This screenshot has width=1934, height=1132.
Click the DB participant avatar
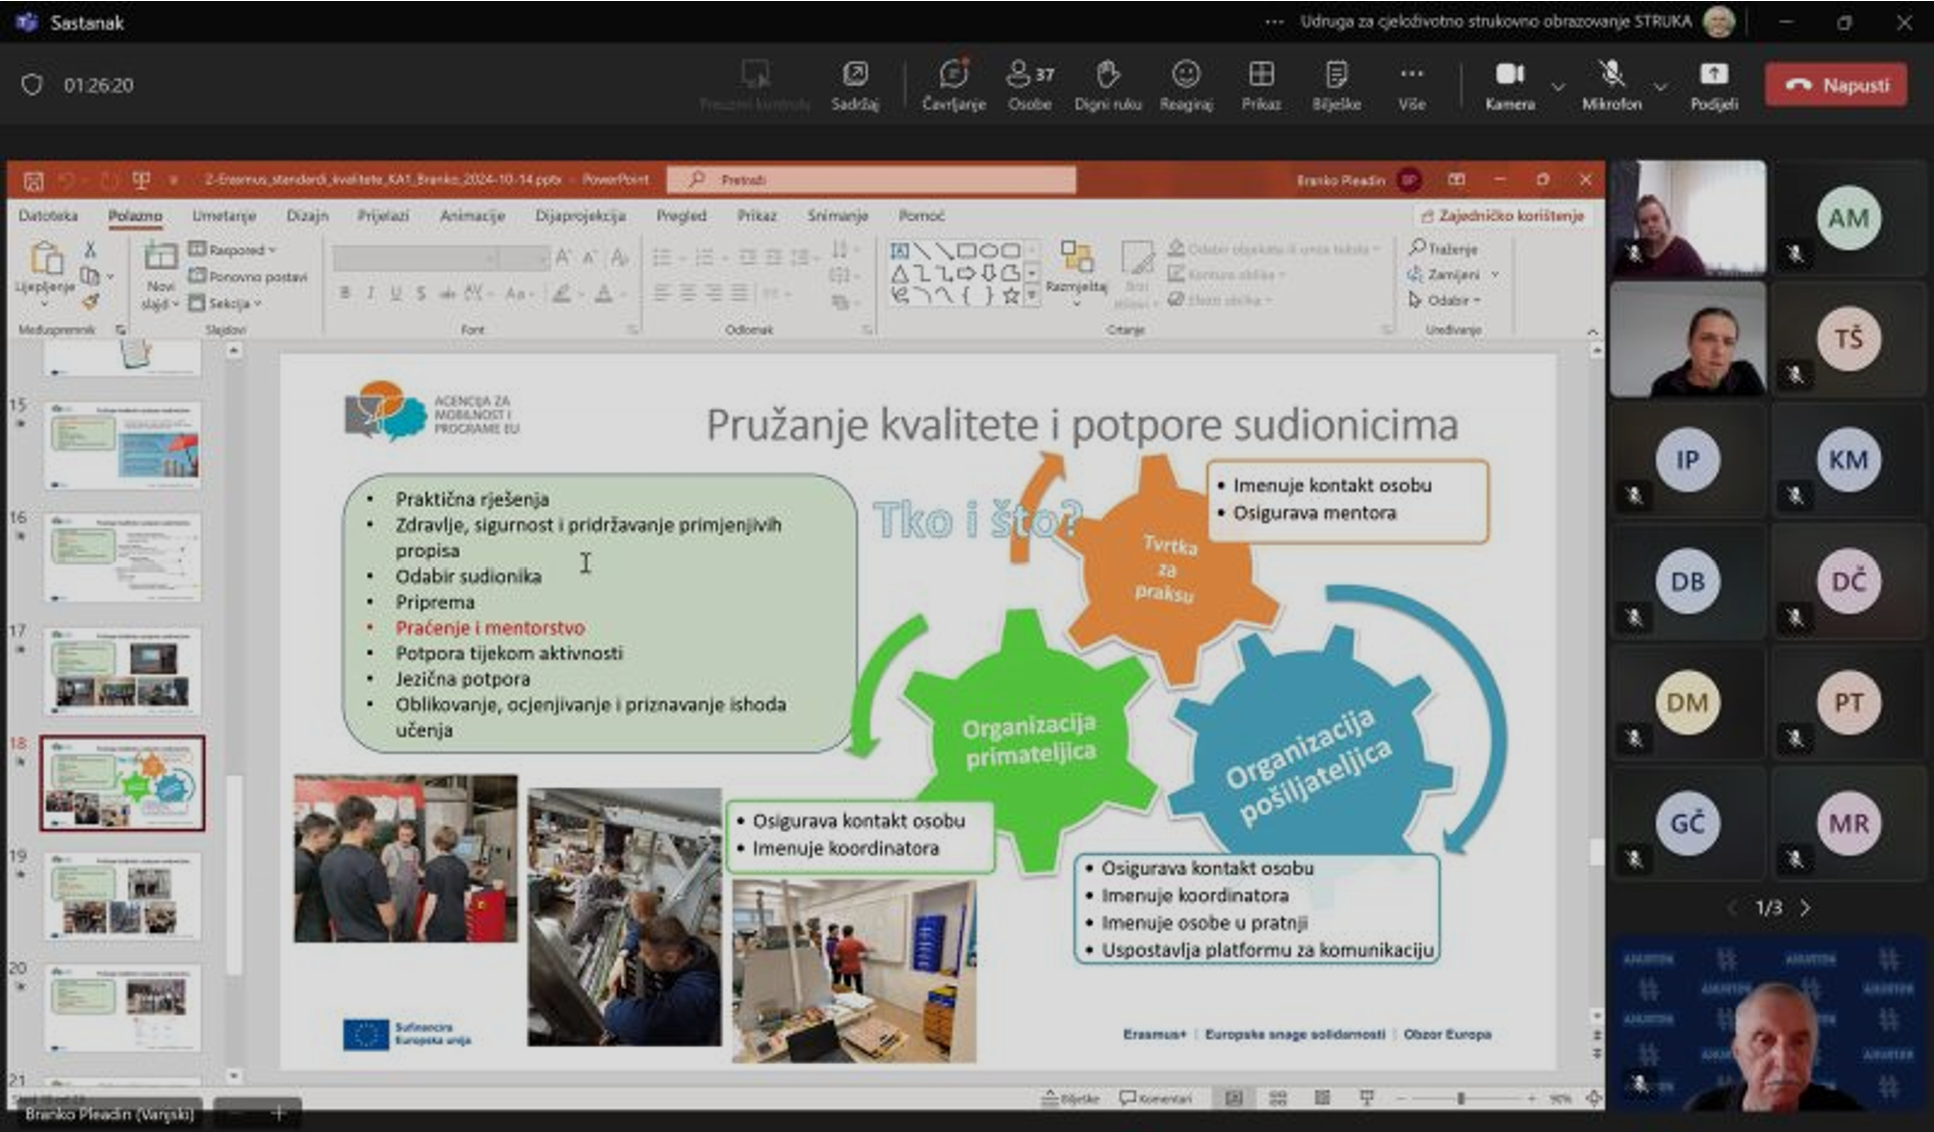1687,581
